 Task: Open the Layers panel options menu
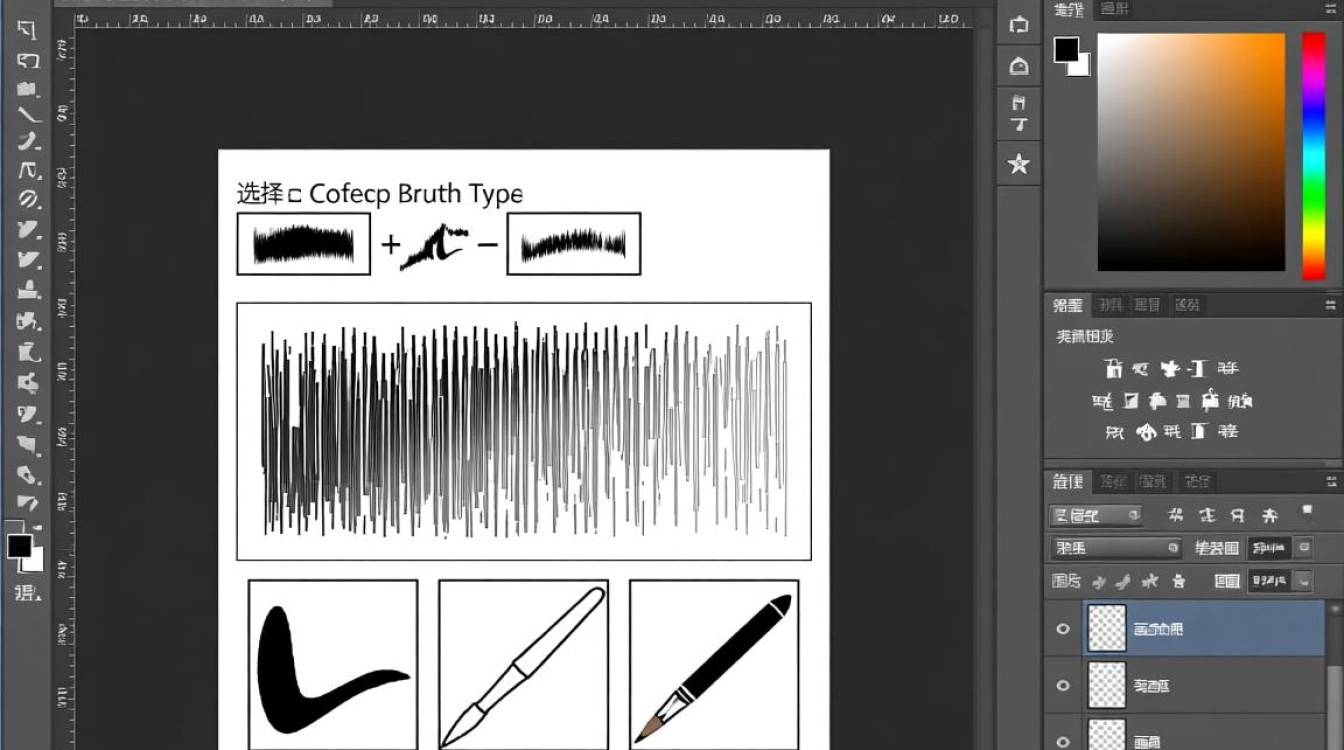pos(1331,481)
